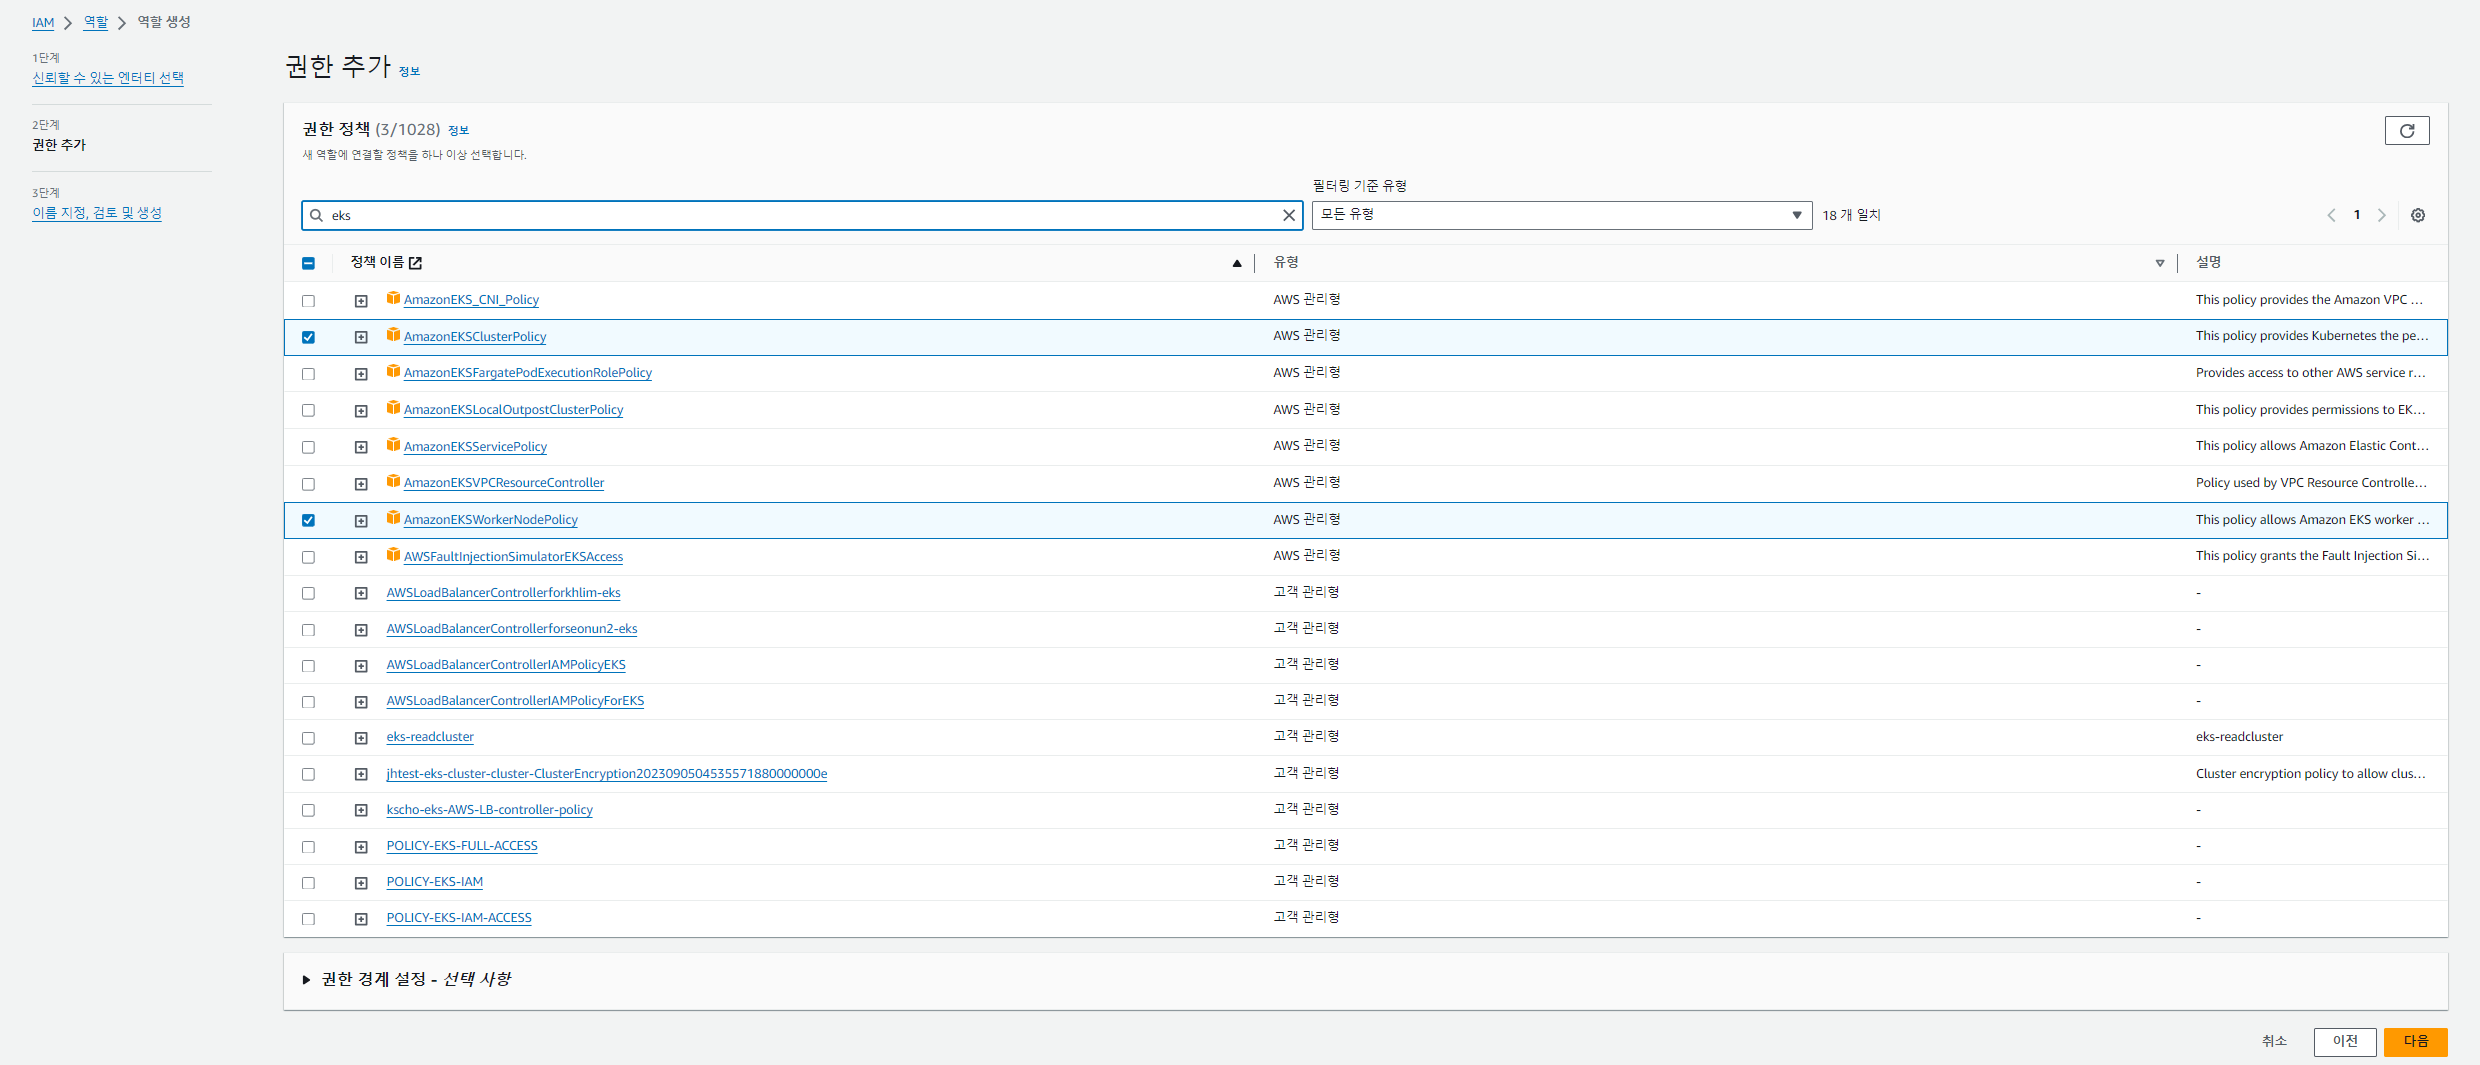
Task: Select step 2 권한 추가
Action: coord(59,145)
